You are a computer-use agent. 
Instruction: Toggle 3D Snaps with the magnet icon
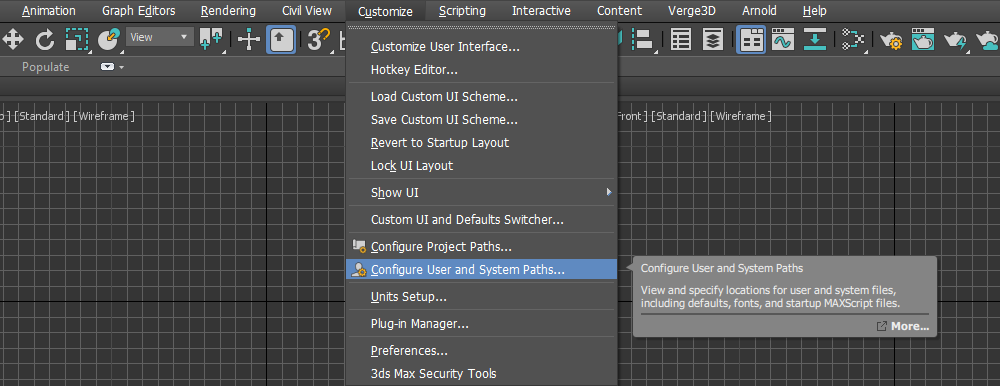pos(318,40)
